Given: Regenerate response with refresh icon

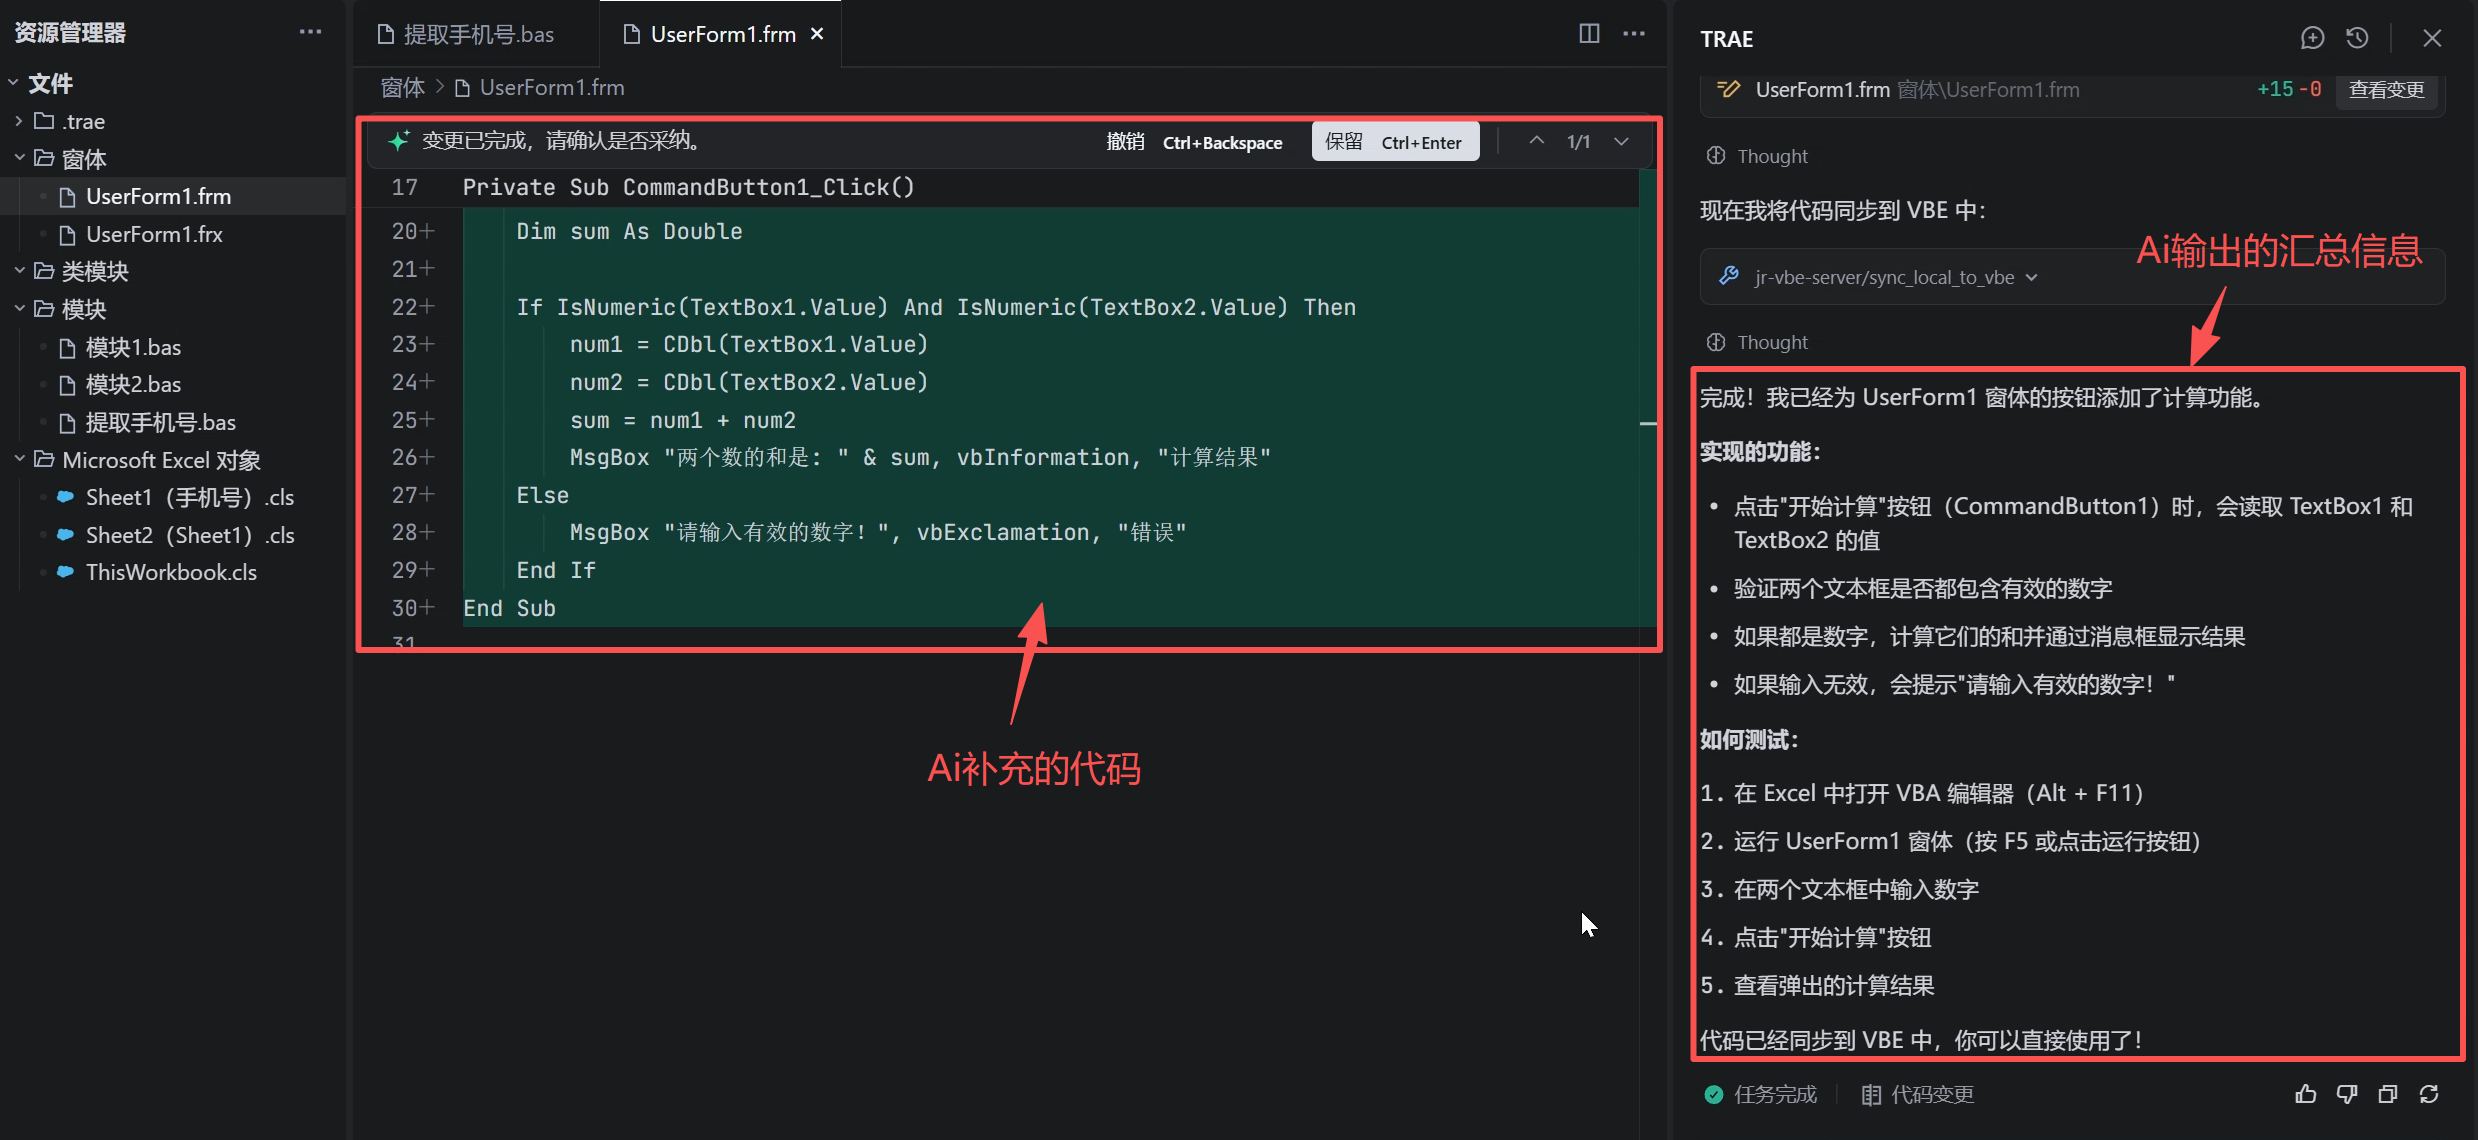Looking at the screenshot, I should click(x=2429, y=1094).
